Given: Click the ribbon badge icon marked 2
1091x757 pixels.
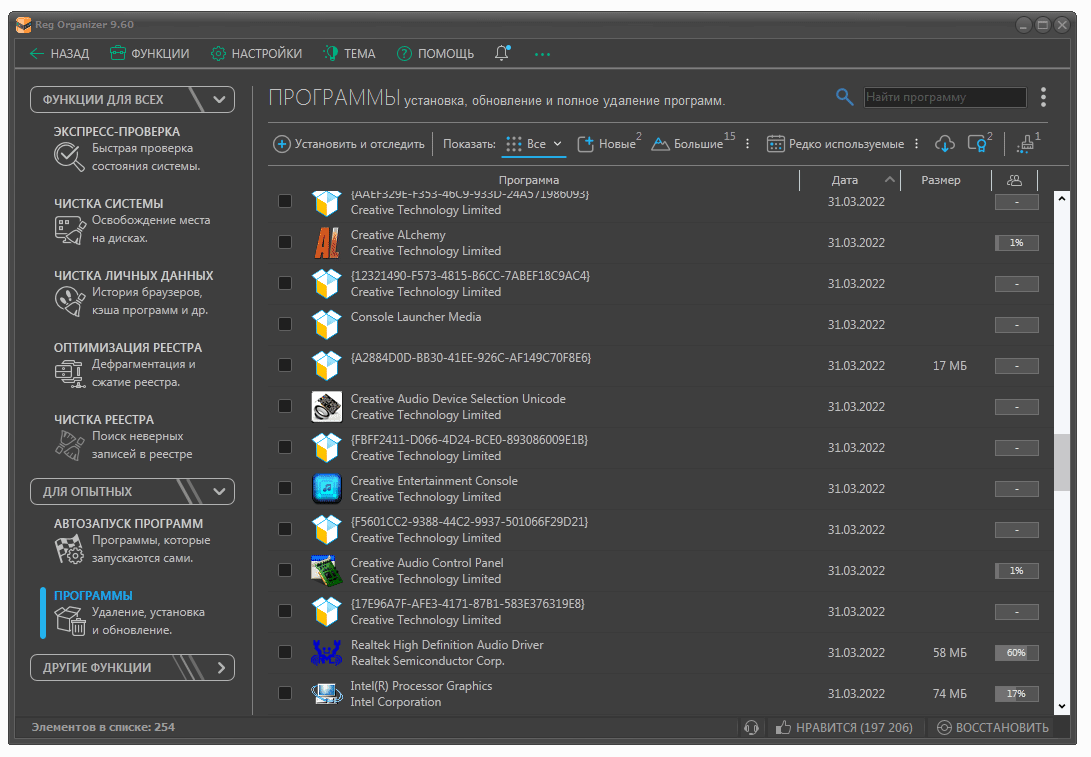Looking at the screenshot, I should pyautogui.click(x=978, y=143).
